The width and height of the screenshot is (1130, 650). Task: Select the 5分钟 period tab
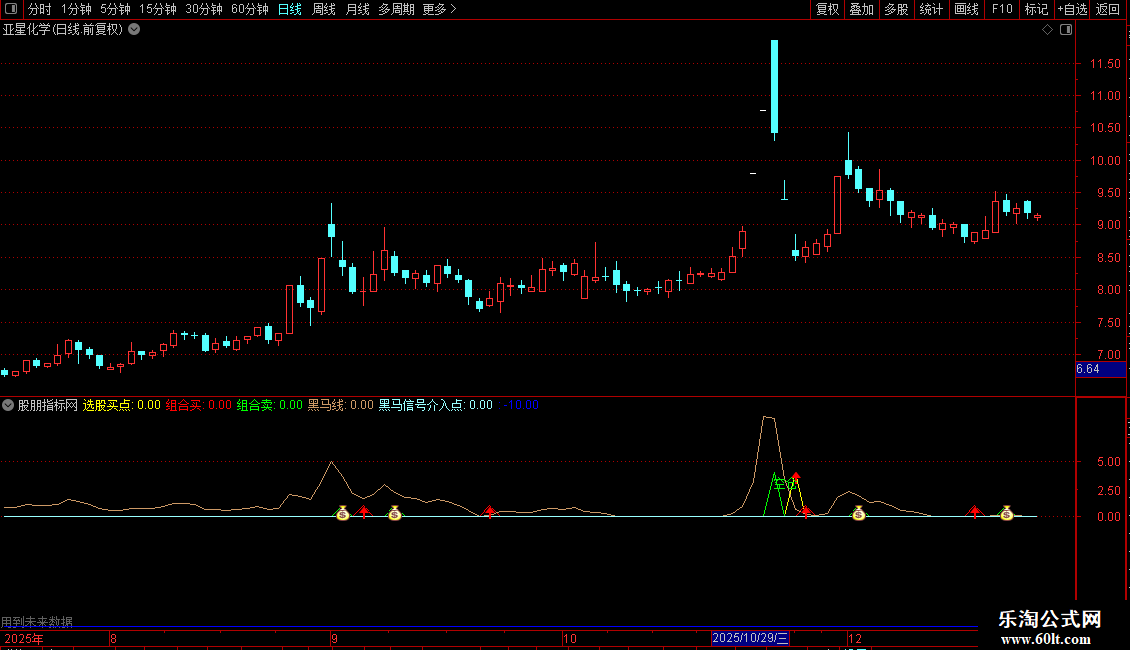point(115,9)
